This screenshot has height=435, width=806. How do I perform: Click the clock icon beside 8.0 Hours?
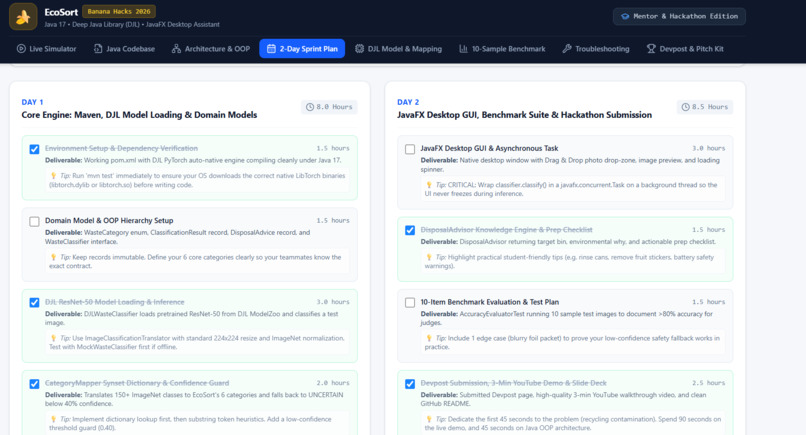pos(310,107)
